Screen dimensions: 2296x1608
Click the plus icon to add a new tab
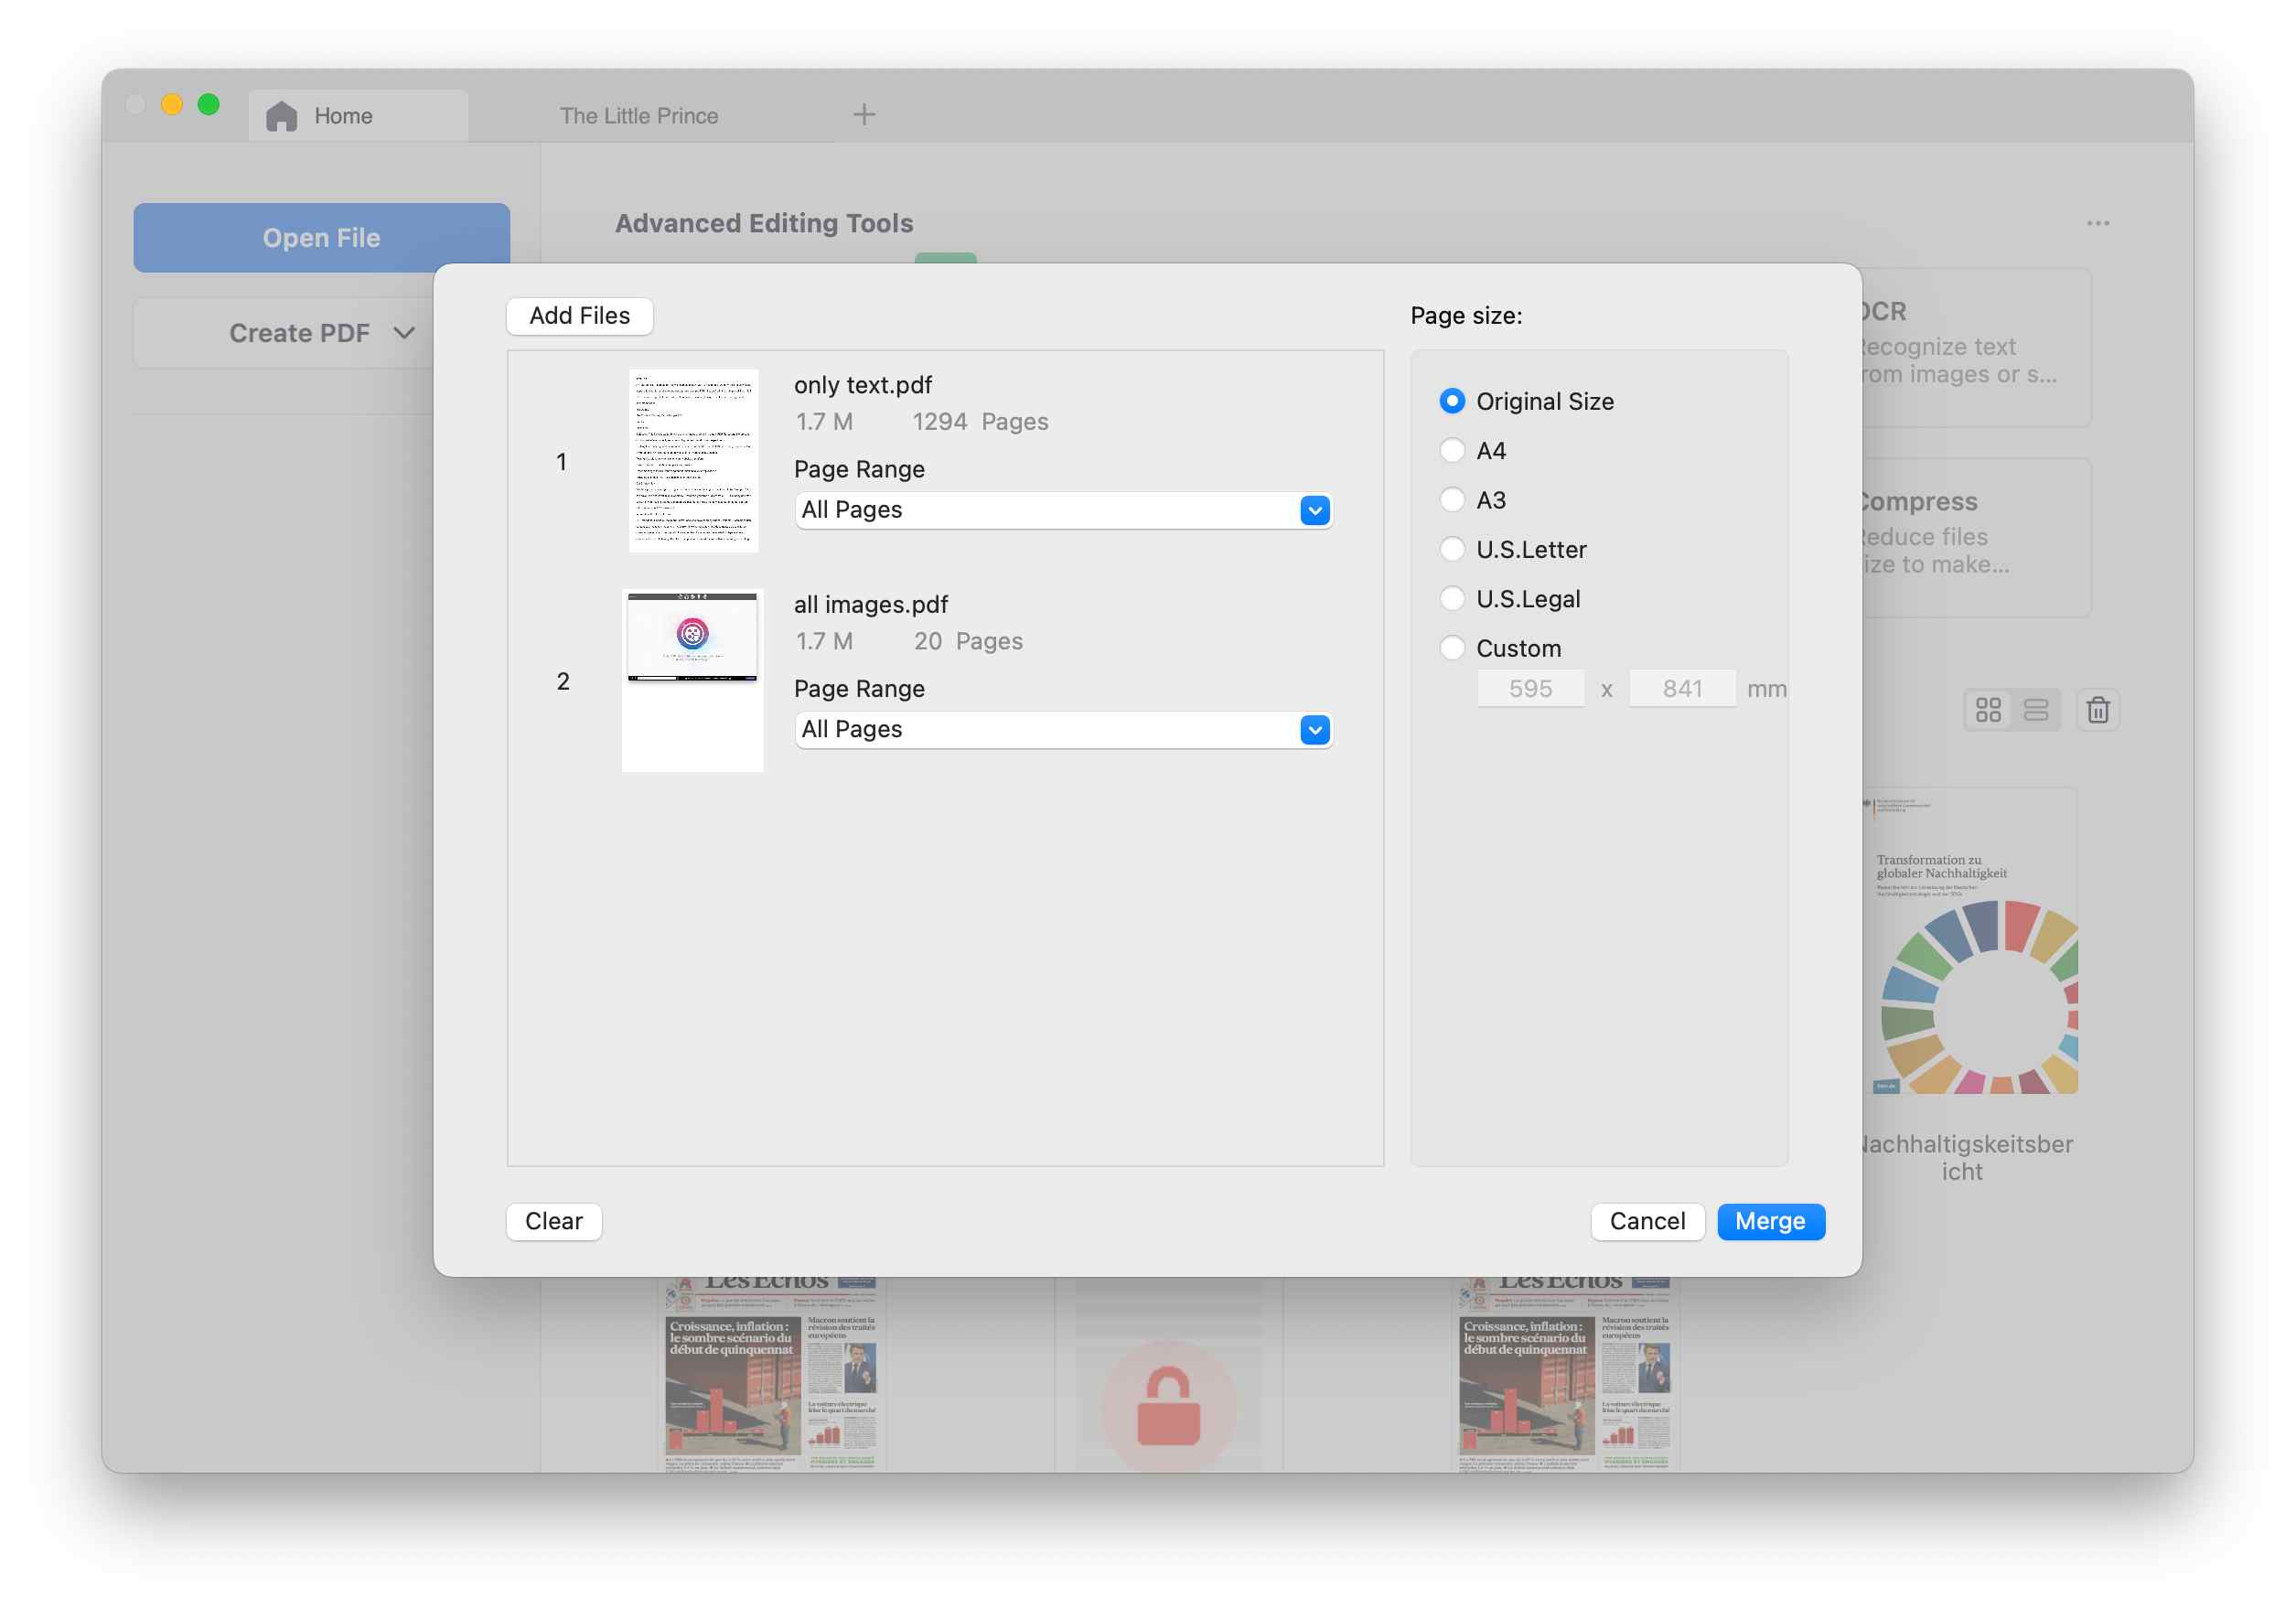[864, 115]
